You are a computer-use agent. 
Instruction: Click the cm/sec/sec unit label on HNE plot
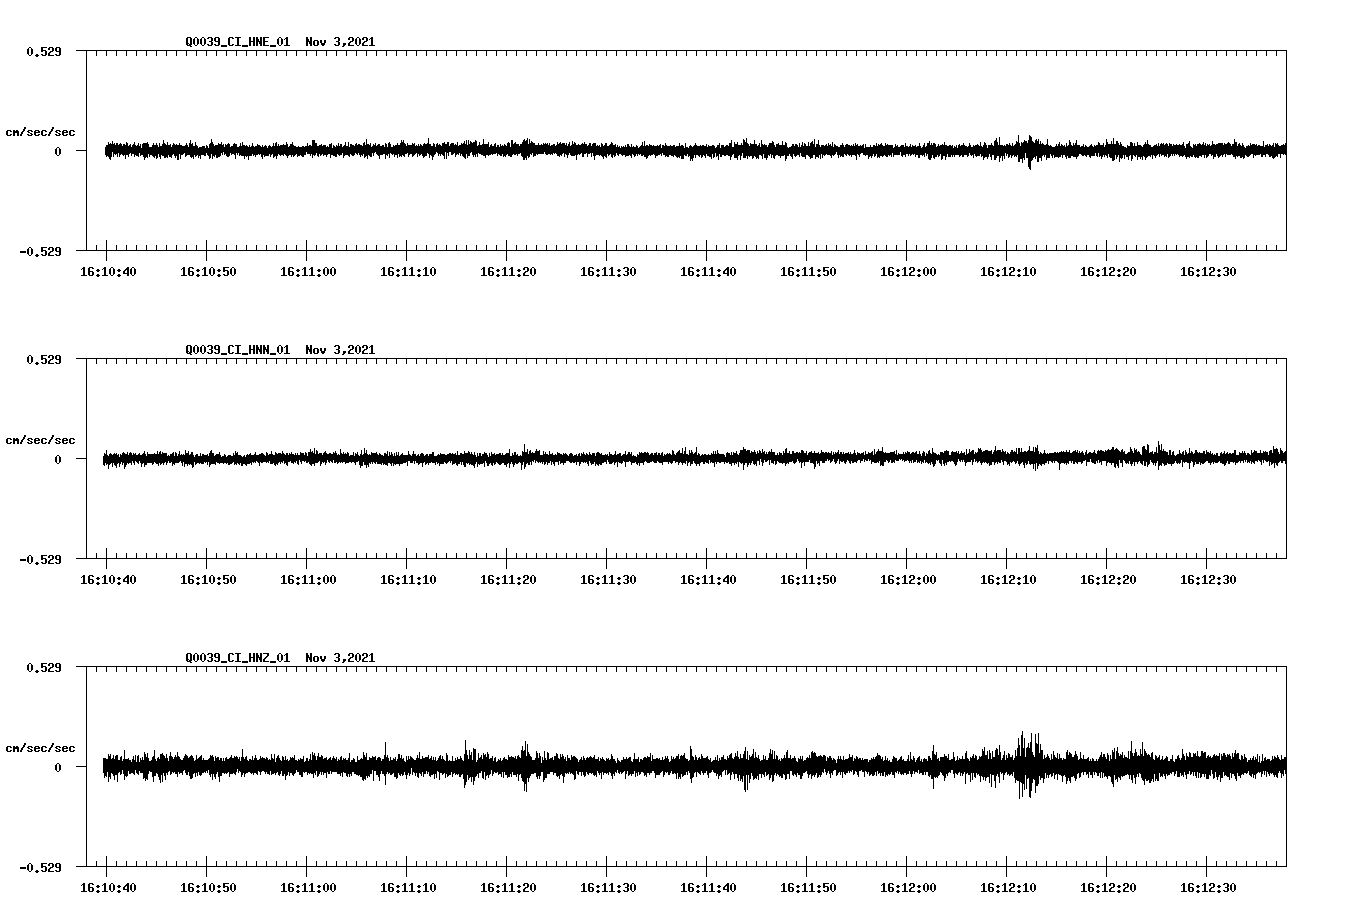tap(40, 132)
